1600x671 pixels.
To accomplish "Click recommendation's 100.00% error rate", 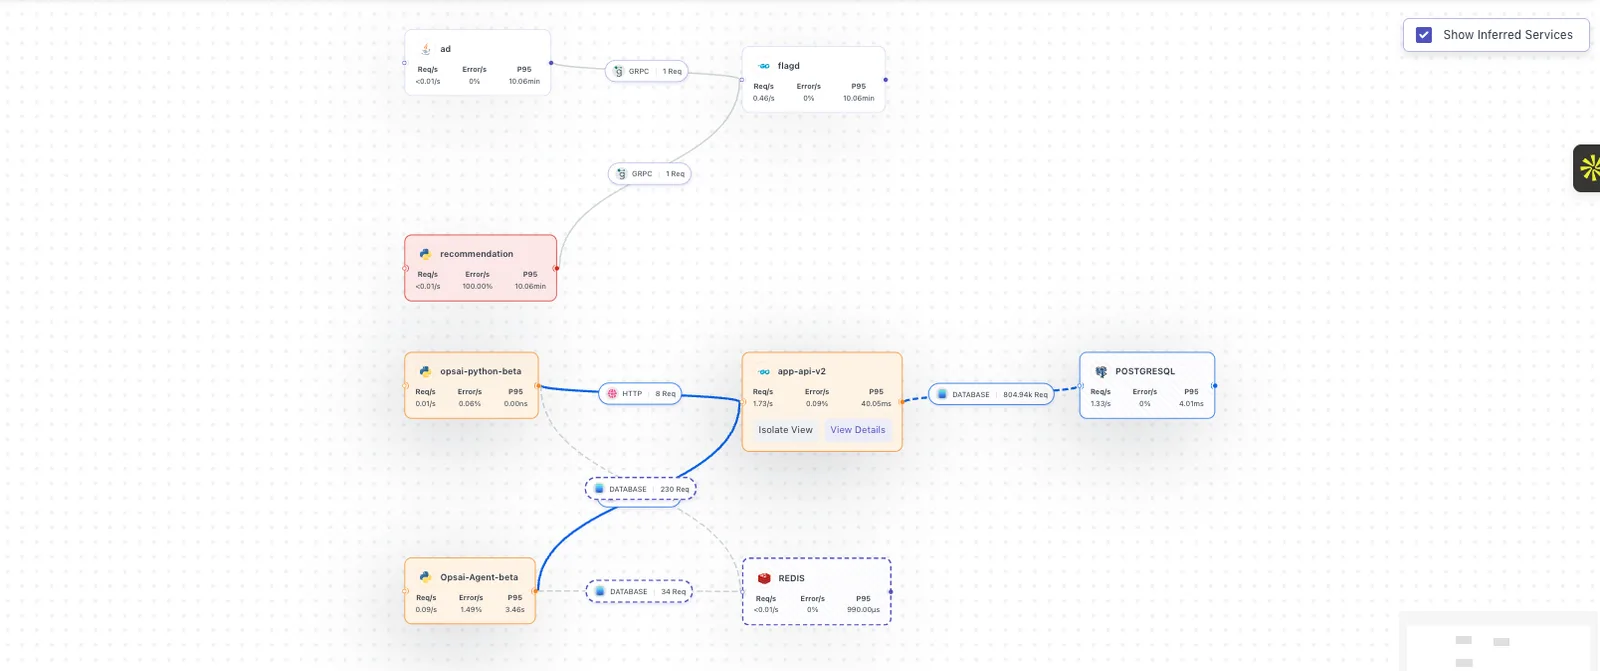I will point(478,286).
